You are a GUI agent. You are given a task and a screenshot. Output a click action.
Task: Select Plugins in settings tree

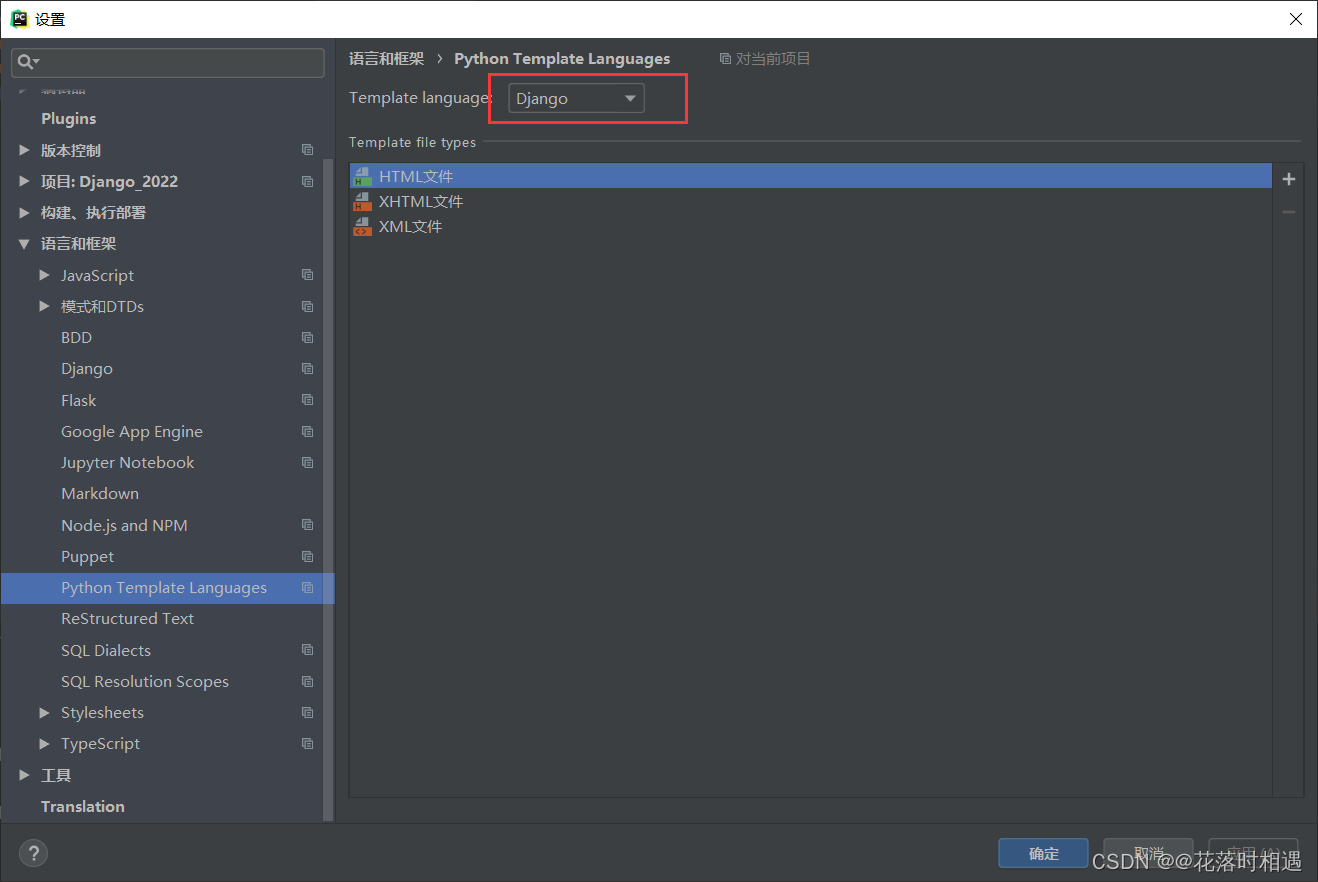click(x=68, y=118)
